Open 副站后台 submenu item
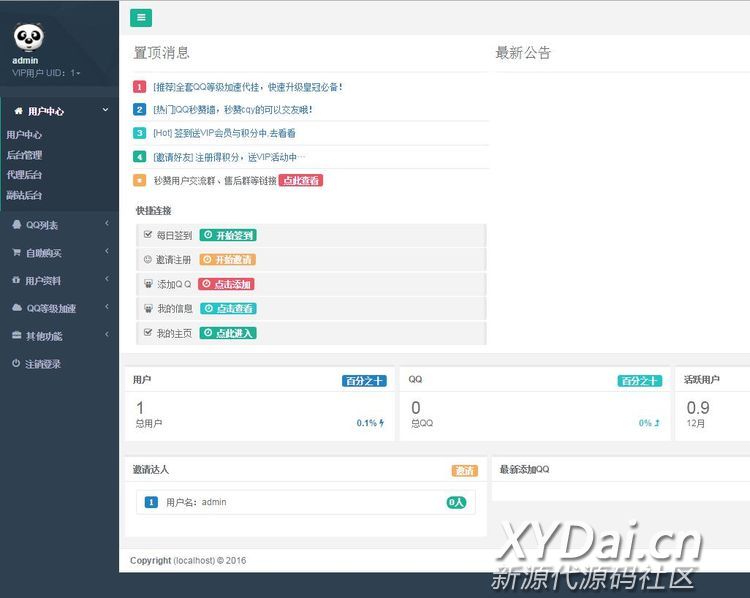This screenshot has height=598, width=750. pos(24,195)
